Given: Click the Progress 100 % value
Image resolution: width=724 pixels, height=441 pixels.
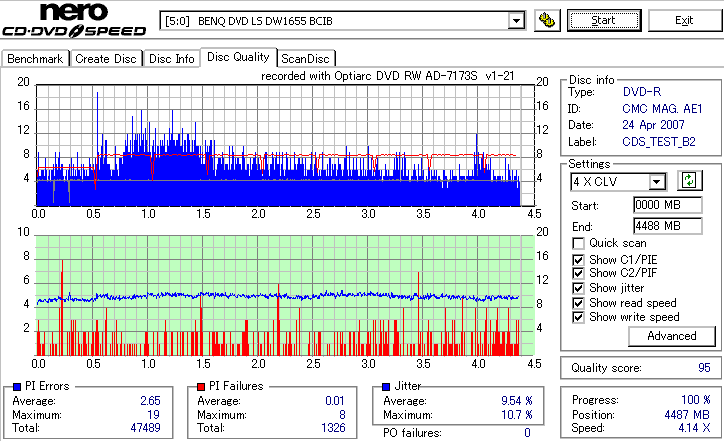Looking at the screenshot, I should (x=696, y=399).
